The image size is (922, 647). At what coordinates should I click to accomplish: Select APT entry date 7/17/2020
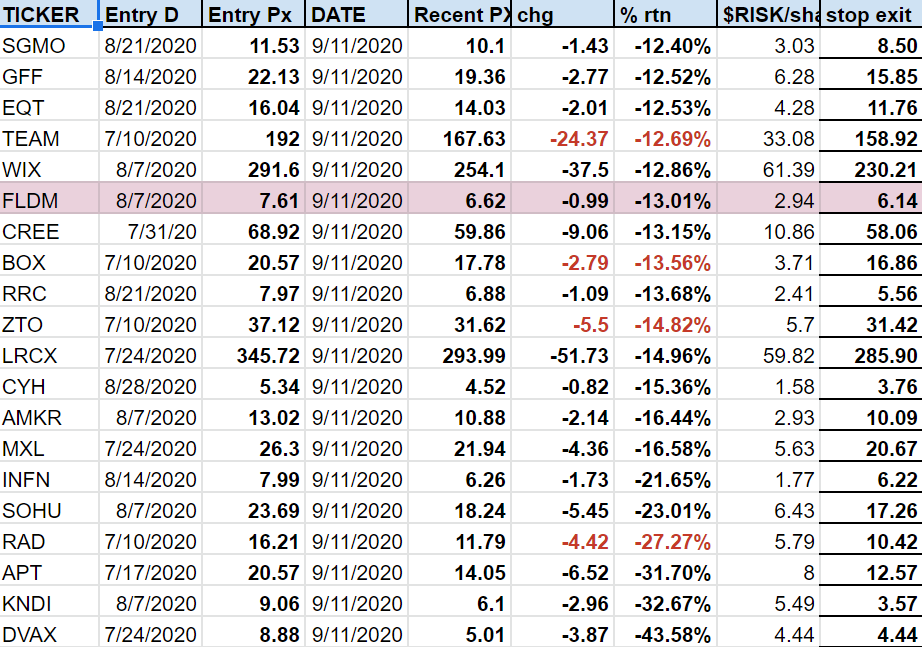151,573
